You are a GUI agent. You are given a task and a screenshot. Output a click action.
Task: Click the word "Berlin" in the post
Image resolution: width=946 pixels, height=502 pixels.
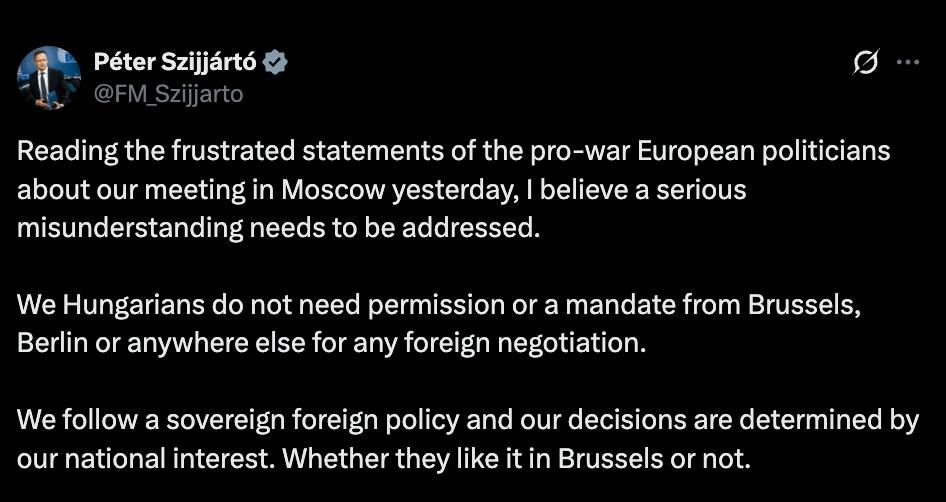tap(50, 343)
